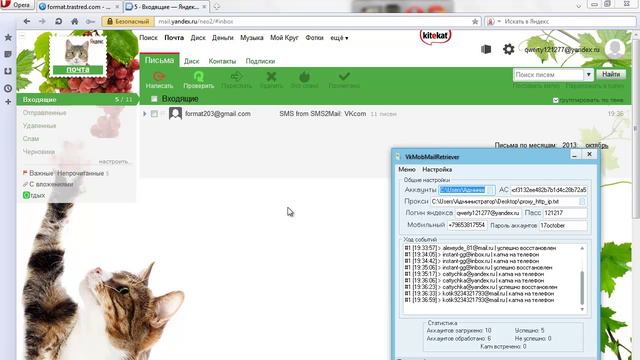Click the Это спам icon
The width and height of the screenshot is (640, 360).
click(x=304, y=76)
